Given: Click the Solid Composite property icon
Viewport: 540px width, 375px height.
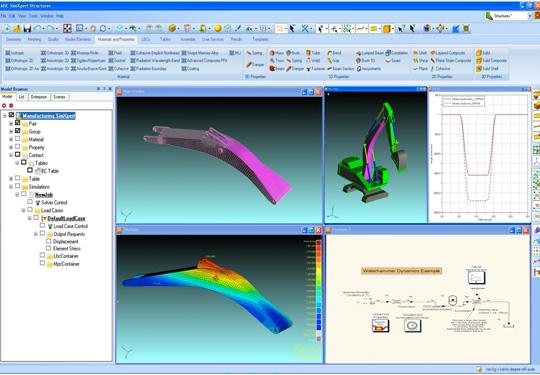Looking at the screenshot, I should click(x=479, y=61).
